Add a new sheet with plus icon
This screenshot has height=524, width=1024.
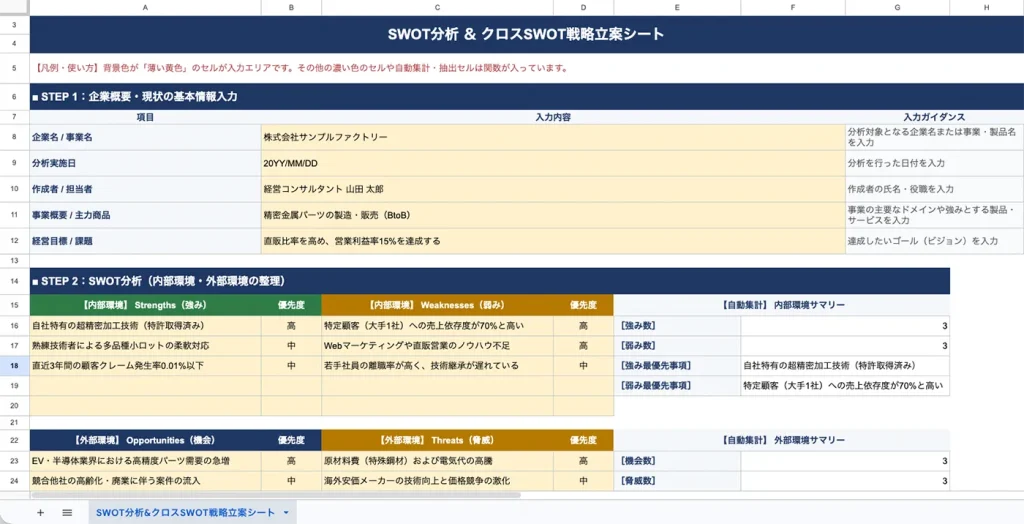tap(40, 513)
